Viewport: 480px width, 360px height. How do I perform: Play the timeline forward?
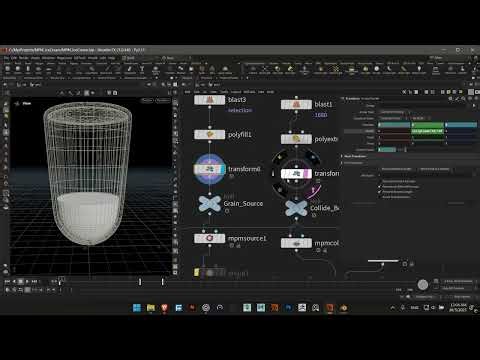[27, 282]
